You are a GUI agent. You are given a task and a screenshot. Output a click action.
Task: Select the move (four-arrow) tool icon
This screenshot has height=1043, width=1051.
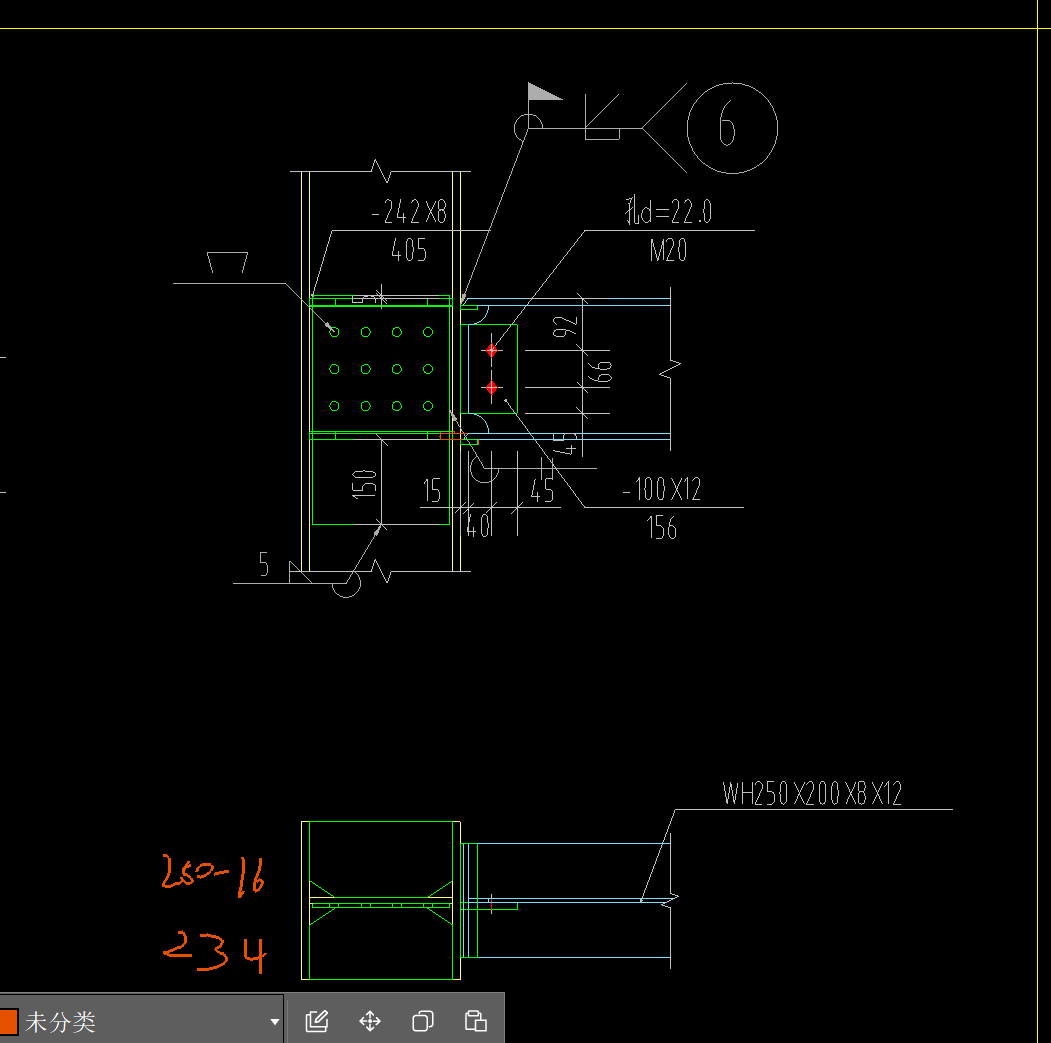pyautogui.click(x=370, y=1021)
